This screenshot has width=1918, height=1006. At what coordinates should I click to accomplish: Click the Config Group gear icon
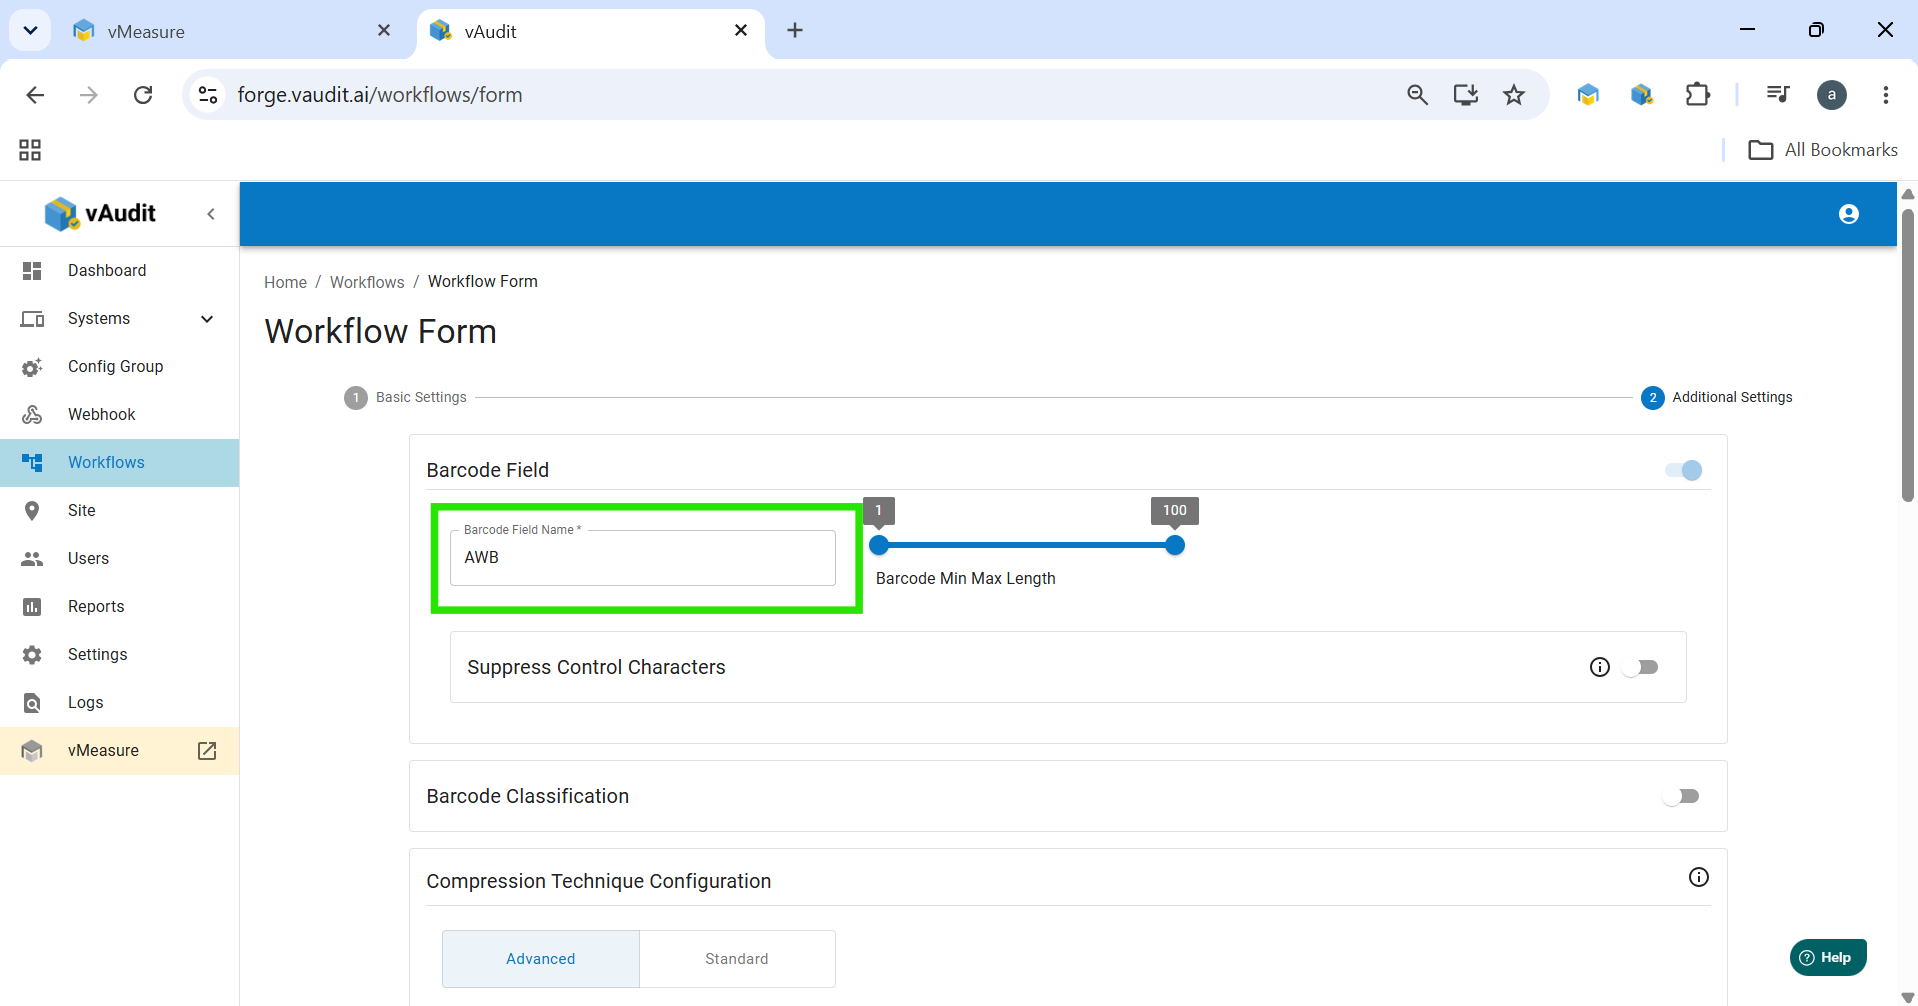point(32,367)
